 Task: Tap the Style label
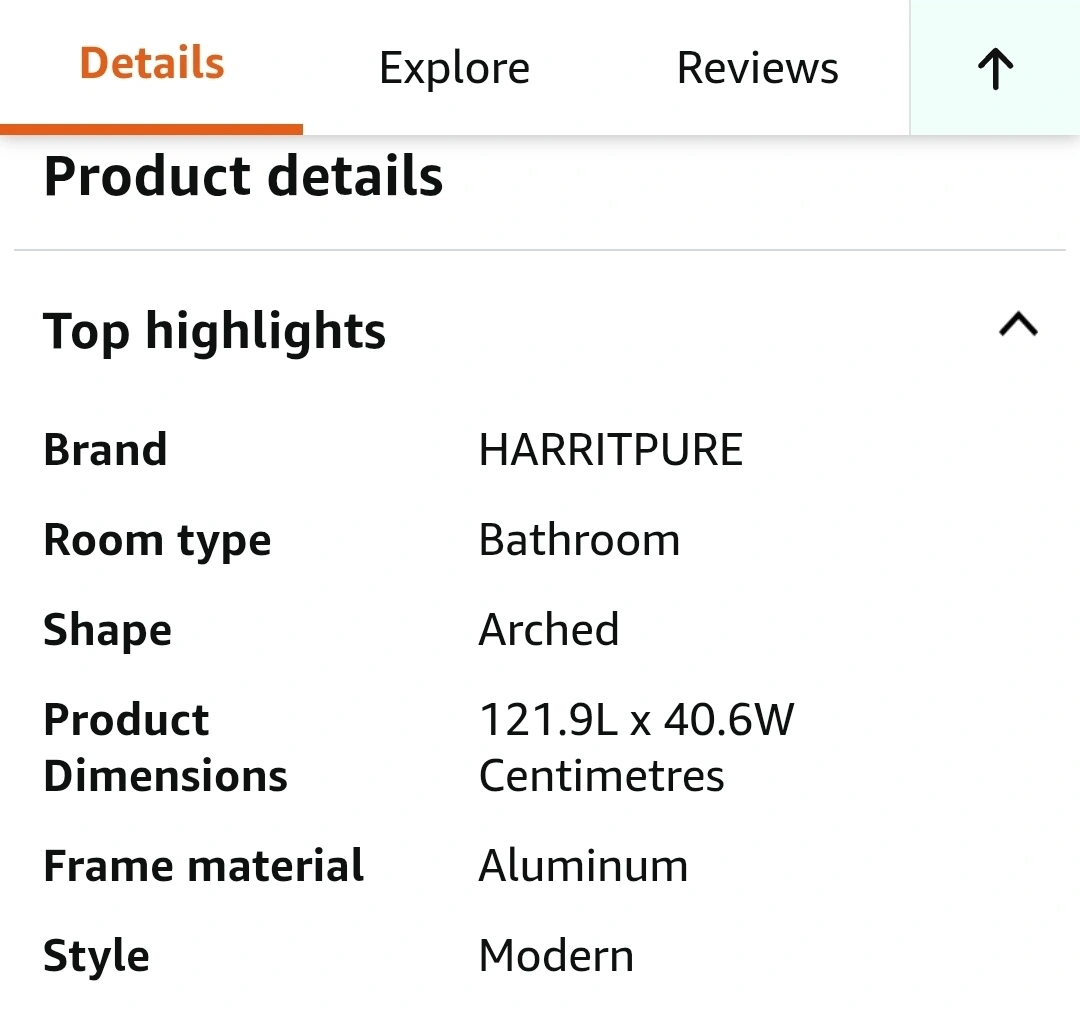pyautogui.click(x=96, y=956)
